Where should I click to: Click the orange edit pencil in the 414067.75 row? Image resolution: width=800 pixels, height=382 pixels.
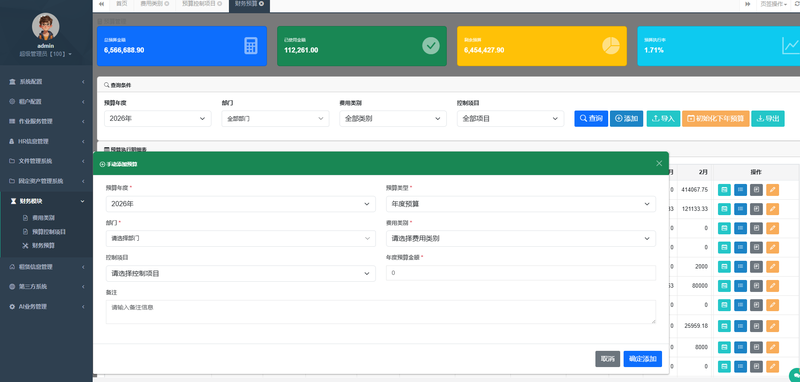(x=772, y=190)
